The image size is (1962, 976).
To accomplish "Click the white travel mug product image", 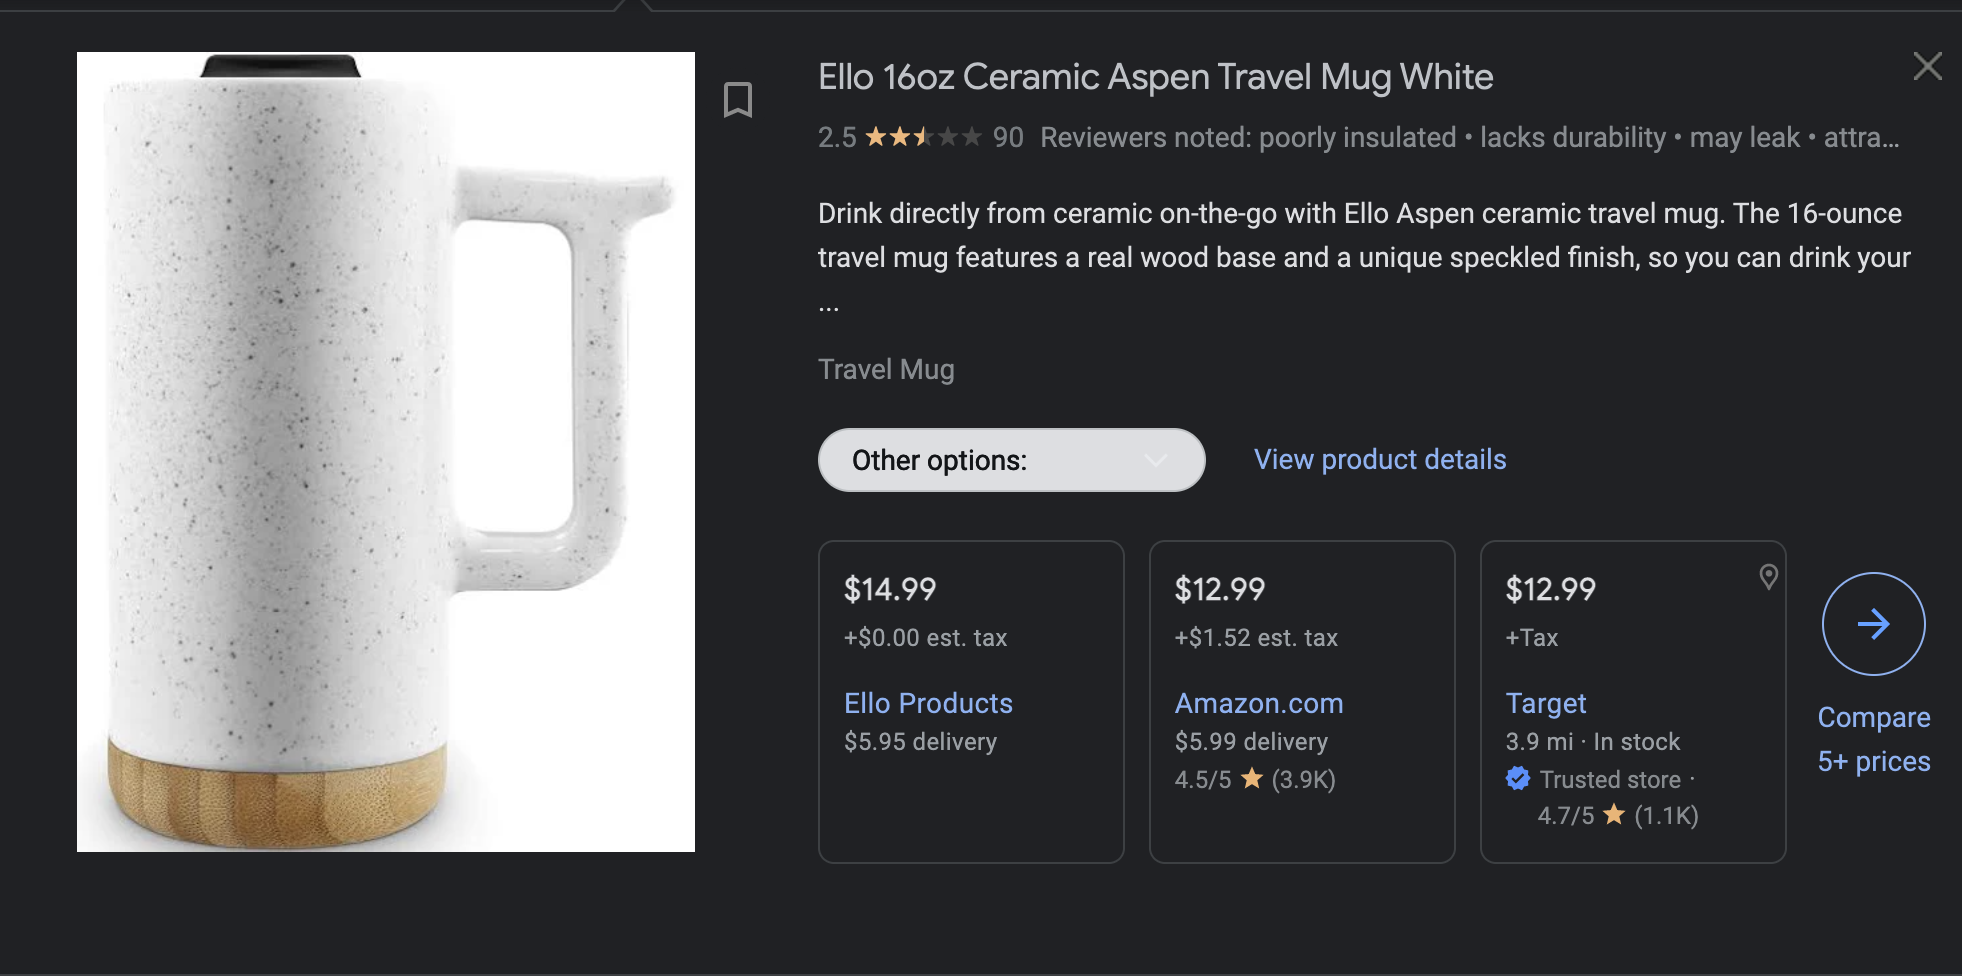I will point(385,452).
